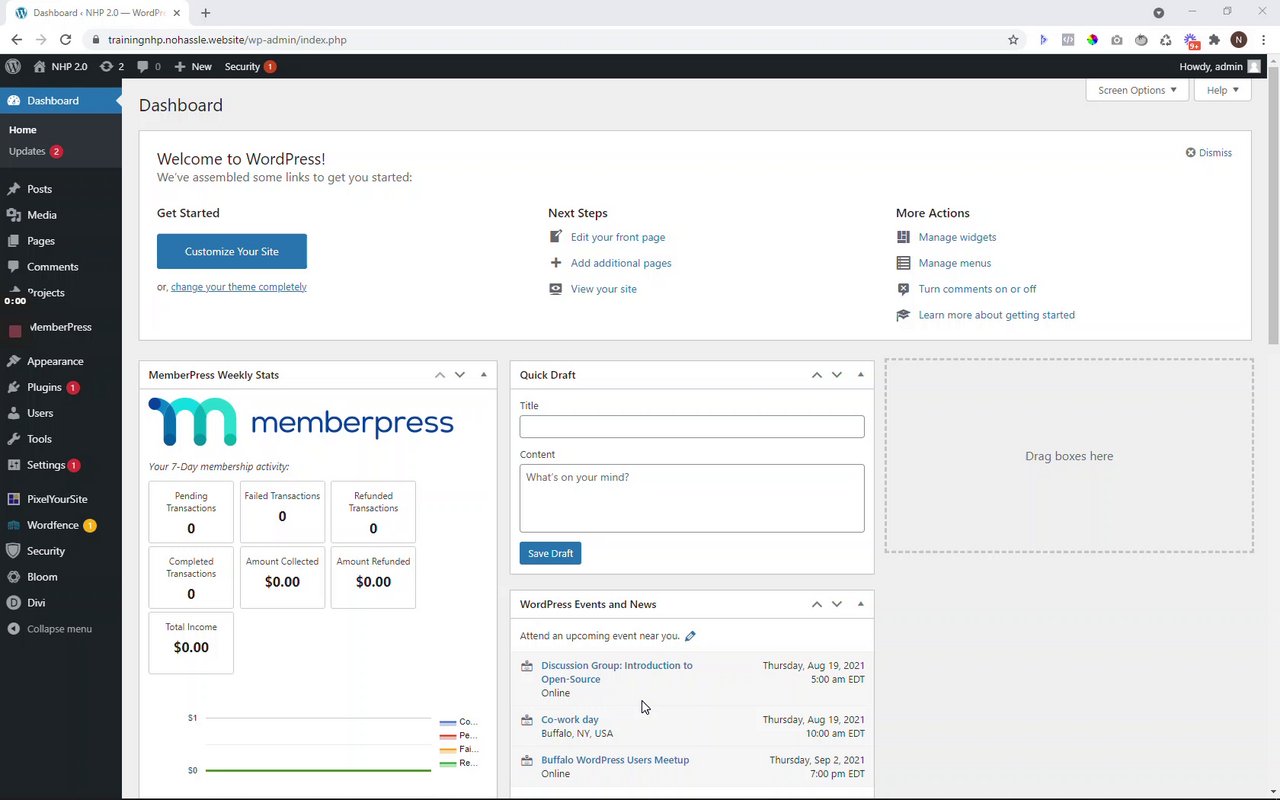Viewport: 1280px width, 800px height.
Task: Move MemberPress Weekly Stats box up
Action: [x=440, y=375]
